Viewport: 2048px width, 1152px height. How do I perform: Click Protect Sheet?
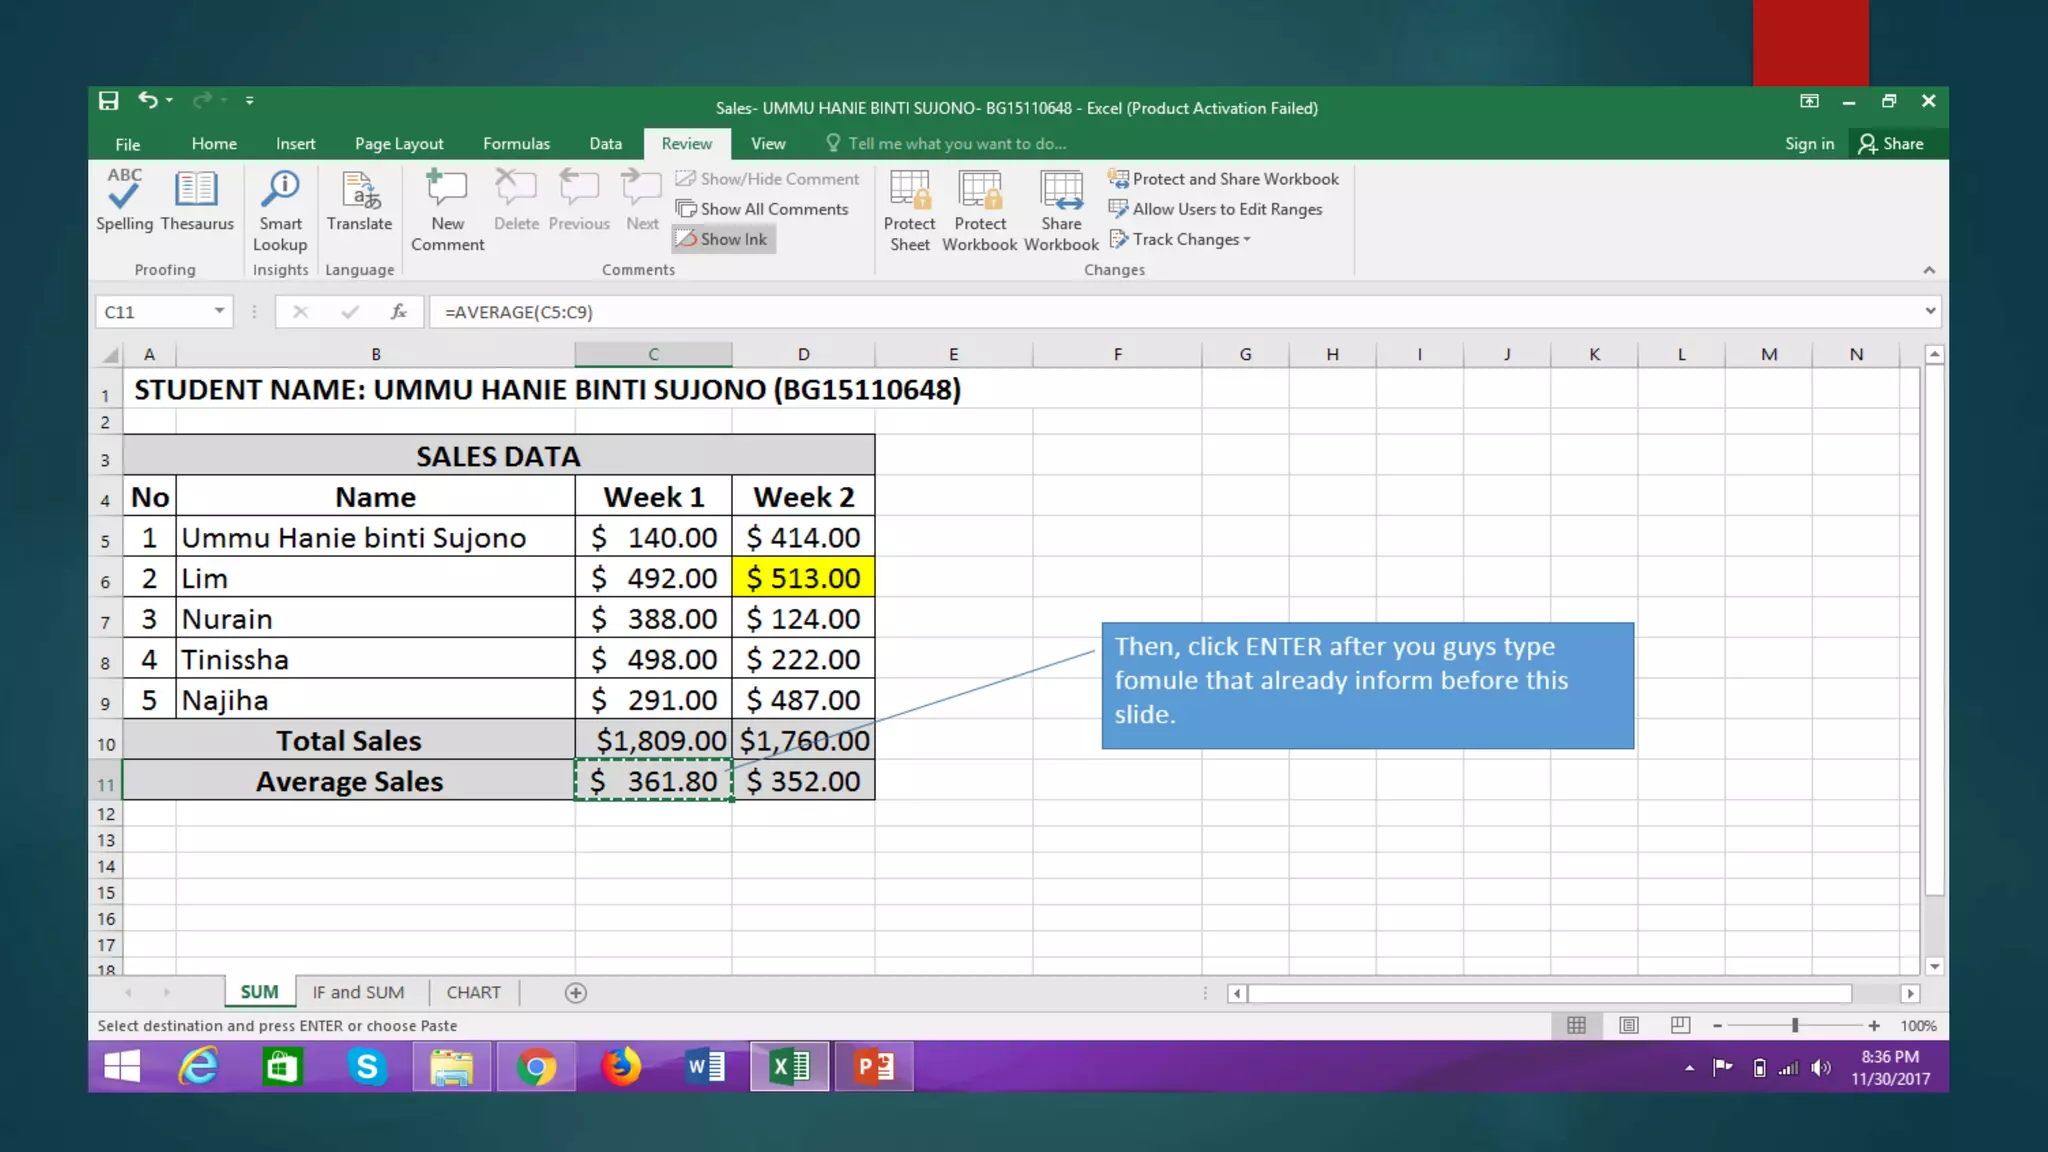point(909,210)
